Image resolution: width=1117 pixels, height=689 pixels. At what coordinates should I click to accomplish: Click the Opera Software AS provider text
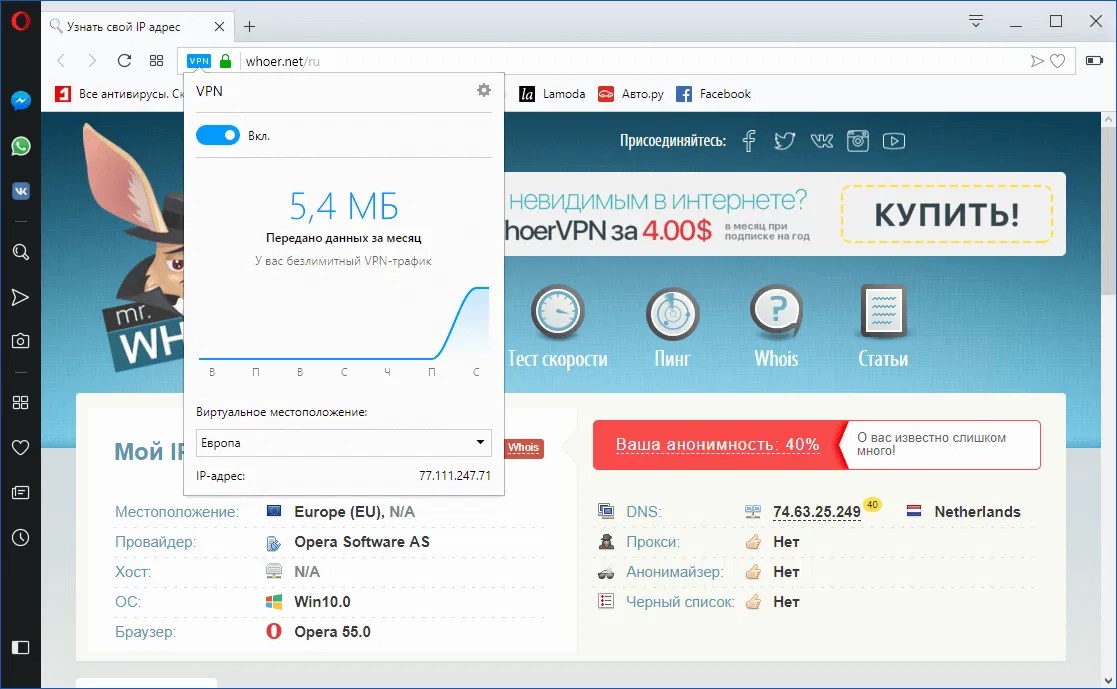pyautogui.click(x=362, y=542)
